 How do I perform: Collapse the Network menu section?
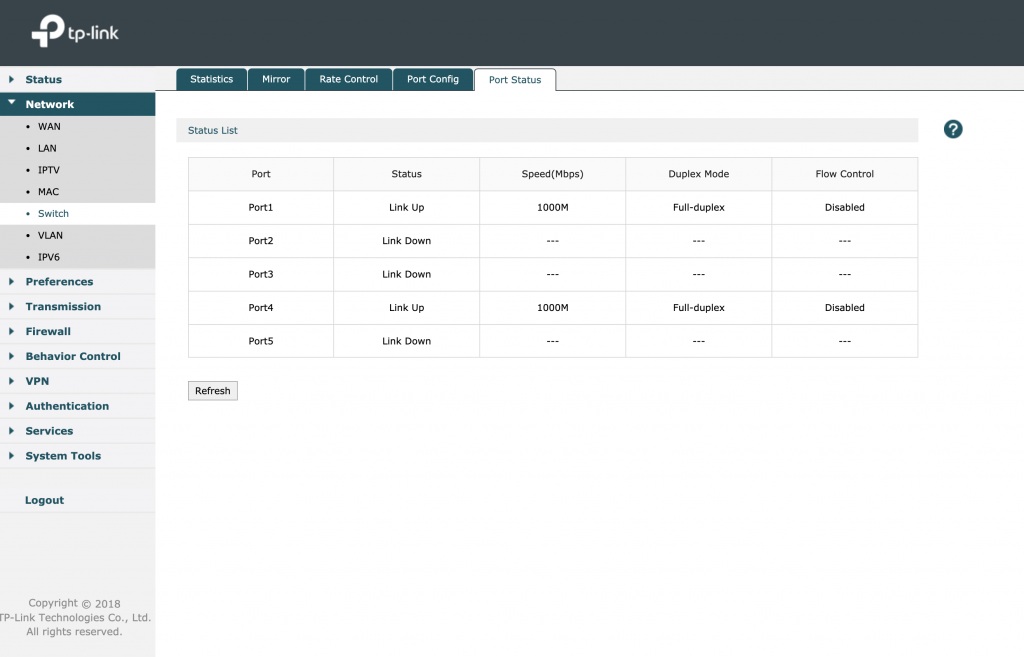(x=49, y=104)
